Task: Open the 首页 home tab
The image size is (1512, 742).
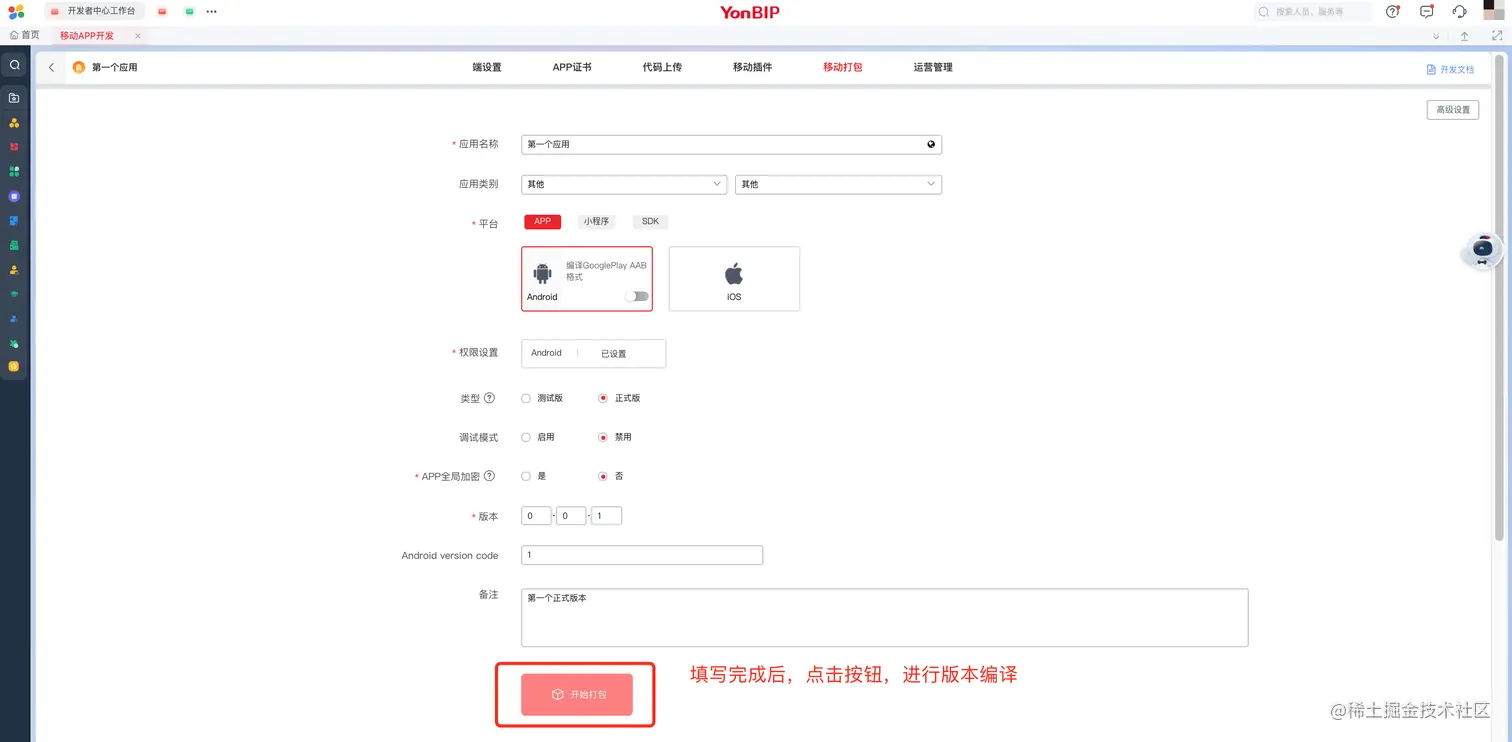Action: pos(25,35)
